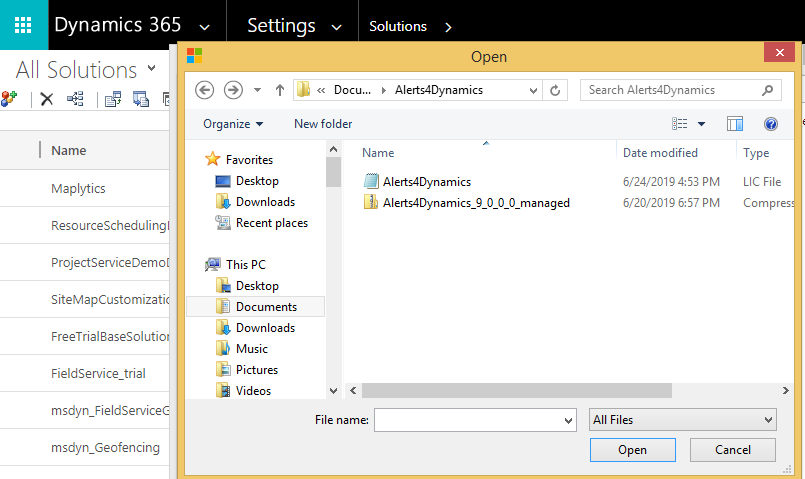The height and width of the screenshot is (479, 805).
Task: Open the Dynamics 365 app launcher grid
Action: coord(23,25)
